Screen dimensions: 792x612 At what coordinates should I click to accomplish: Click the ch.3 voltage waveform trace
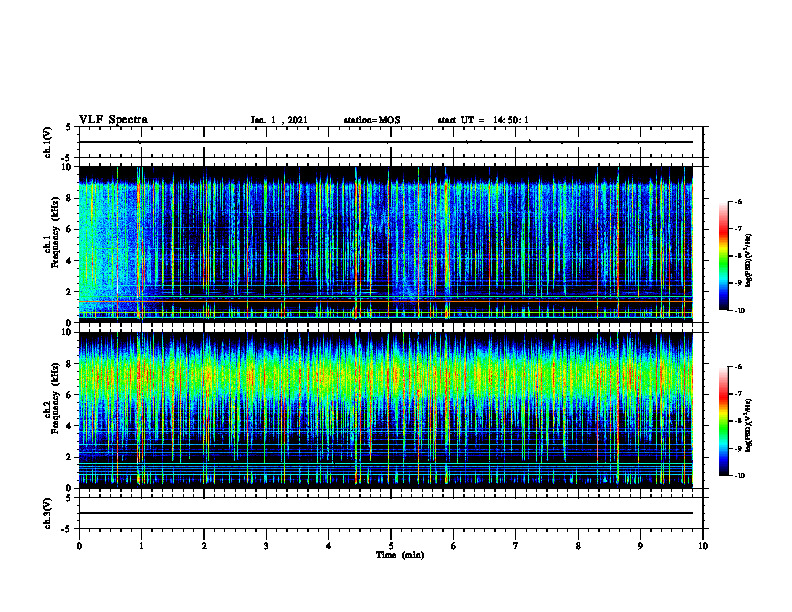386,513
